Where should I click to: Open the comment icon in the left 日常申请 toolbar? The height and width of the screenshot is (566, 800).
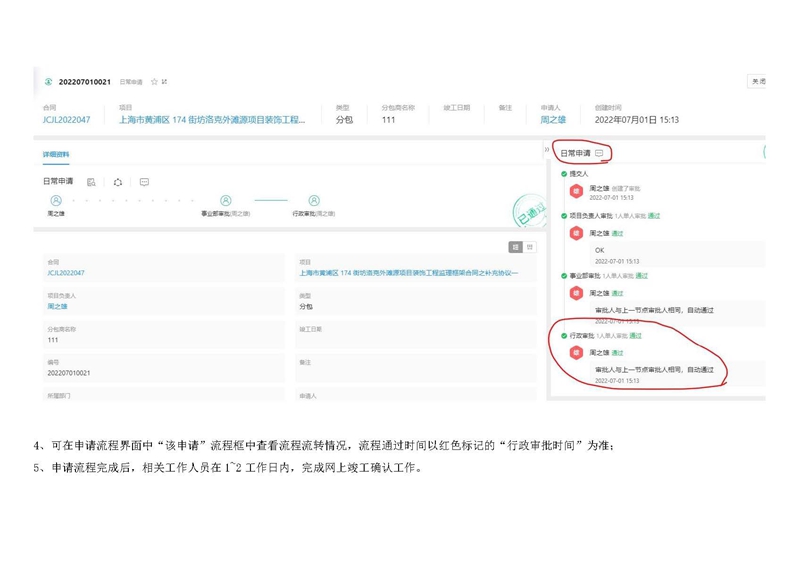pos(144,182)
